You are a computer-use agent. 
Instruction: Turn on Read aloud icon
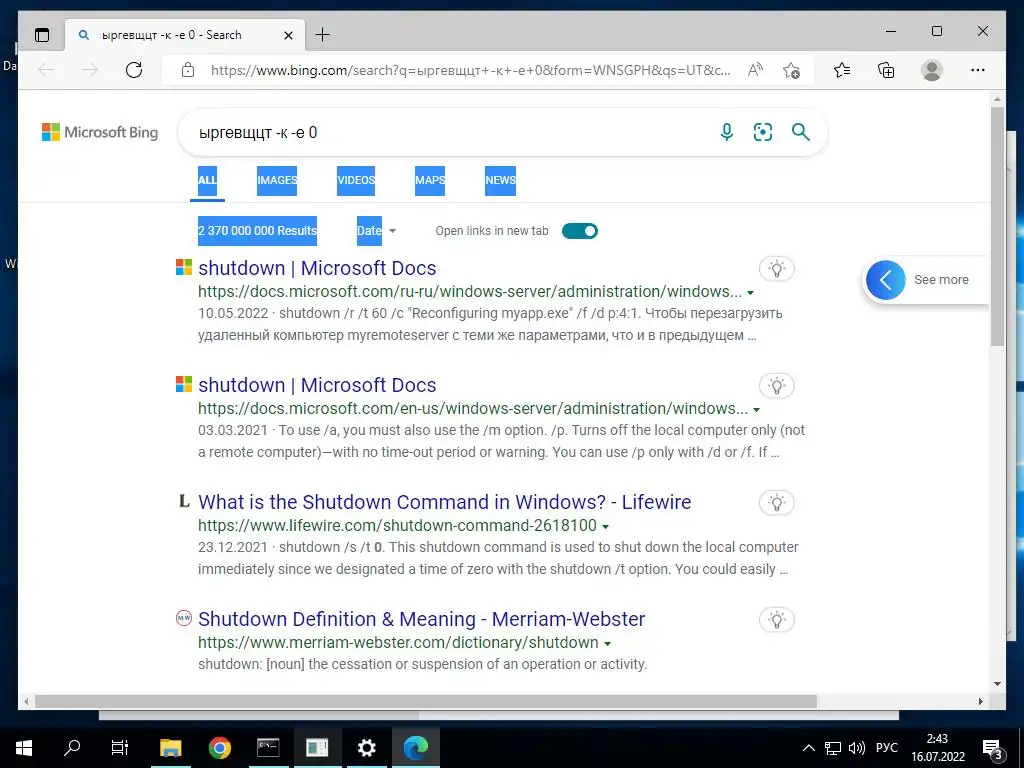pos(755,70)
